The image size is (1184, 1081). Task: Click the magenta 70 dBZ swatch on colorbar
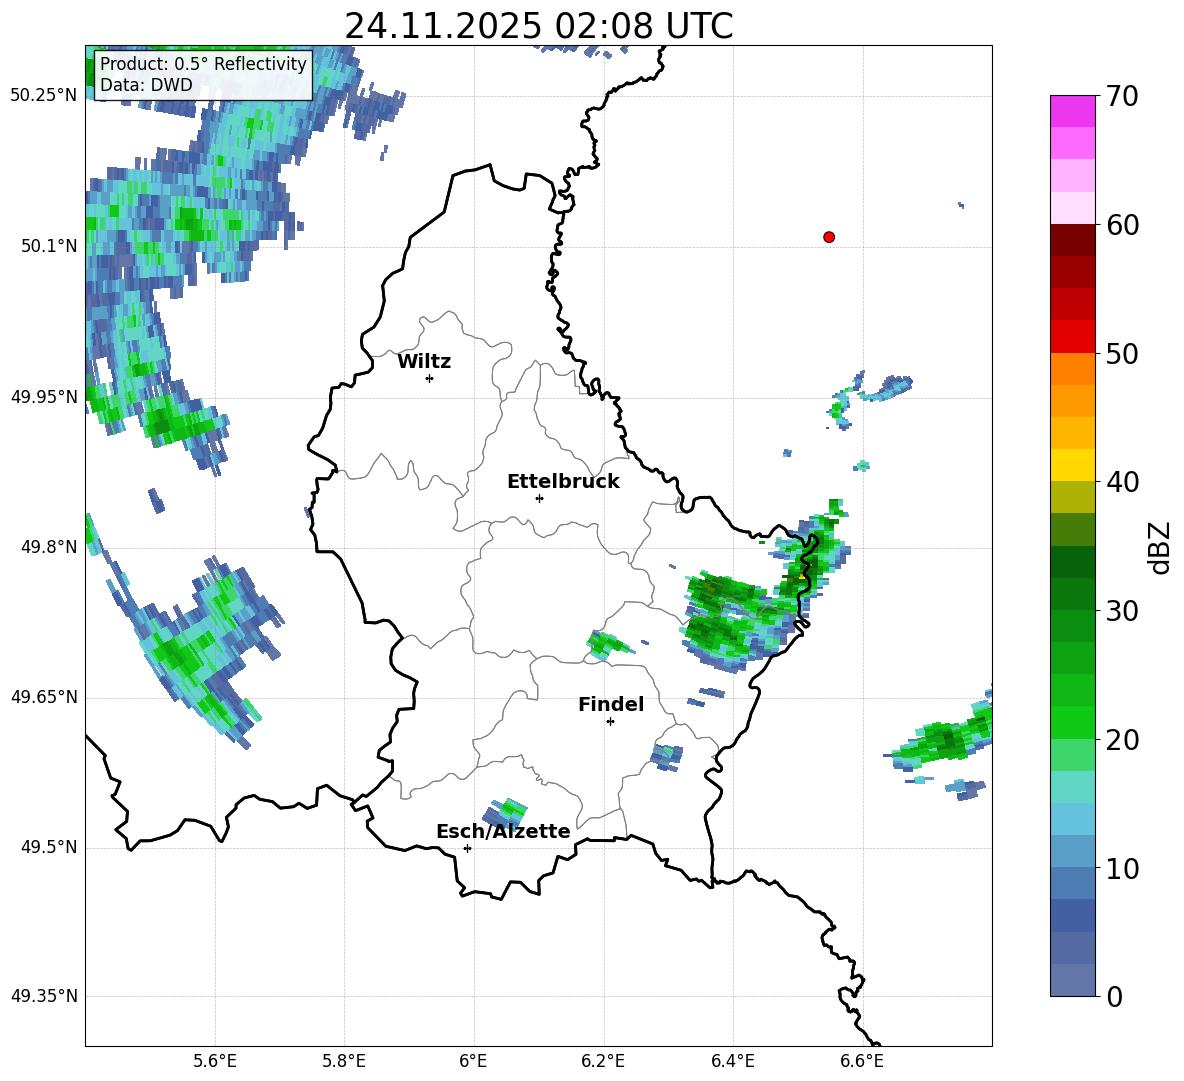1072,111
